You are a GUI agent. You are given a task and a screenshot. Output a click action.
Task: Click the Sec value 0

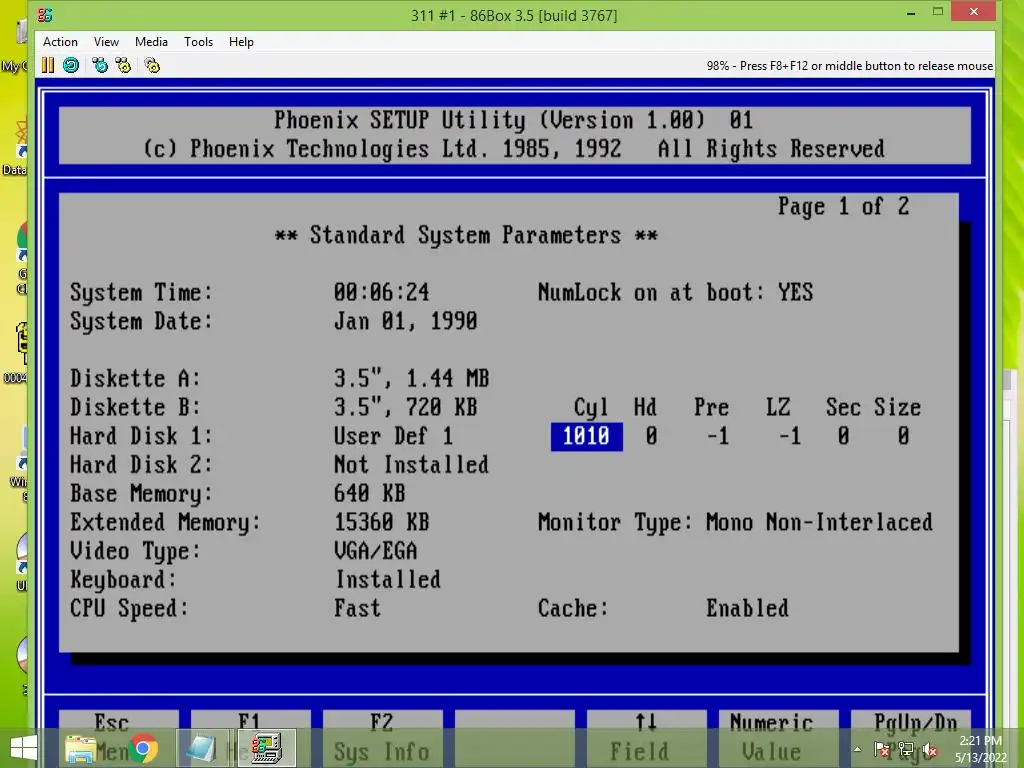pyautogui.click(x=843, y=436)
